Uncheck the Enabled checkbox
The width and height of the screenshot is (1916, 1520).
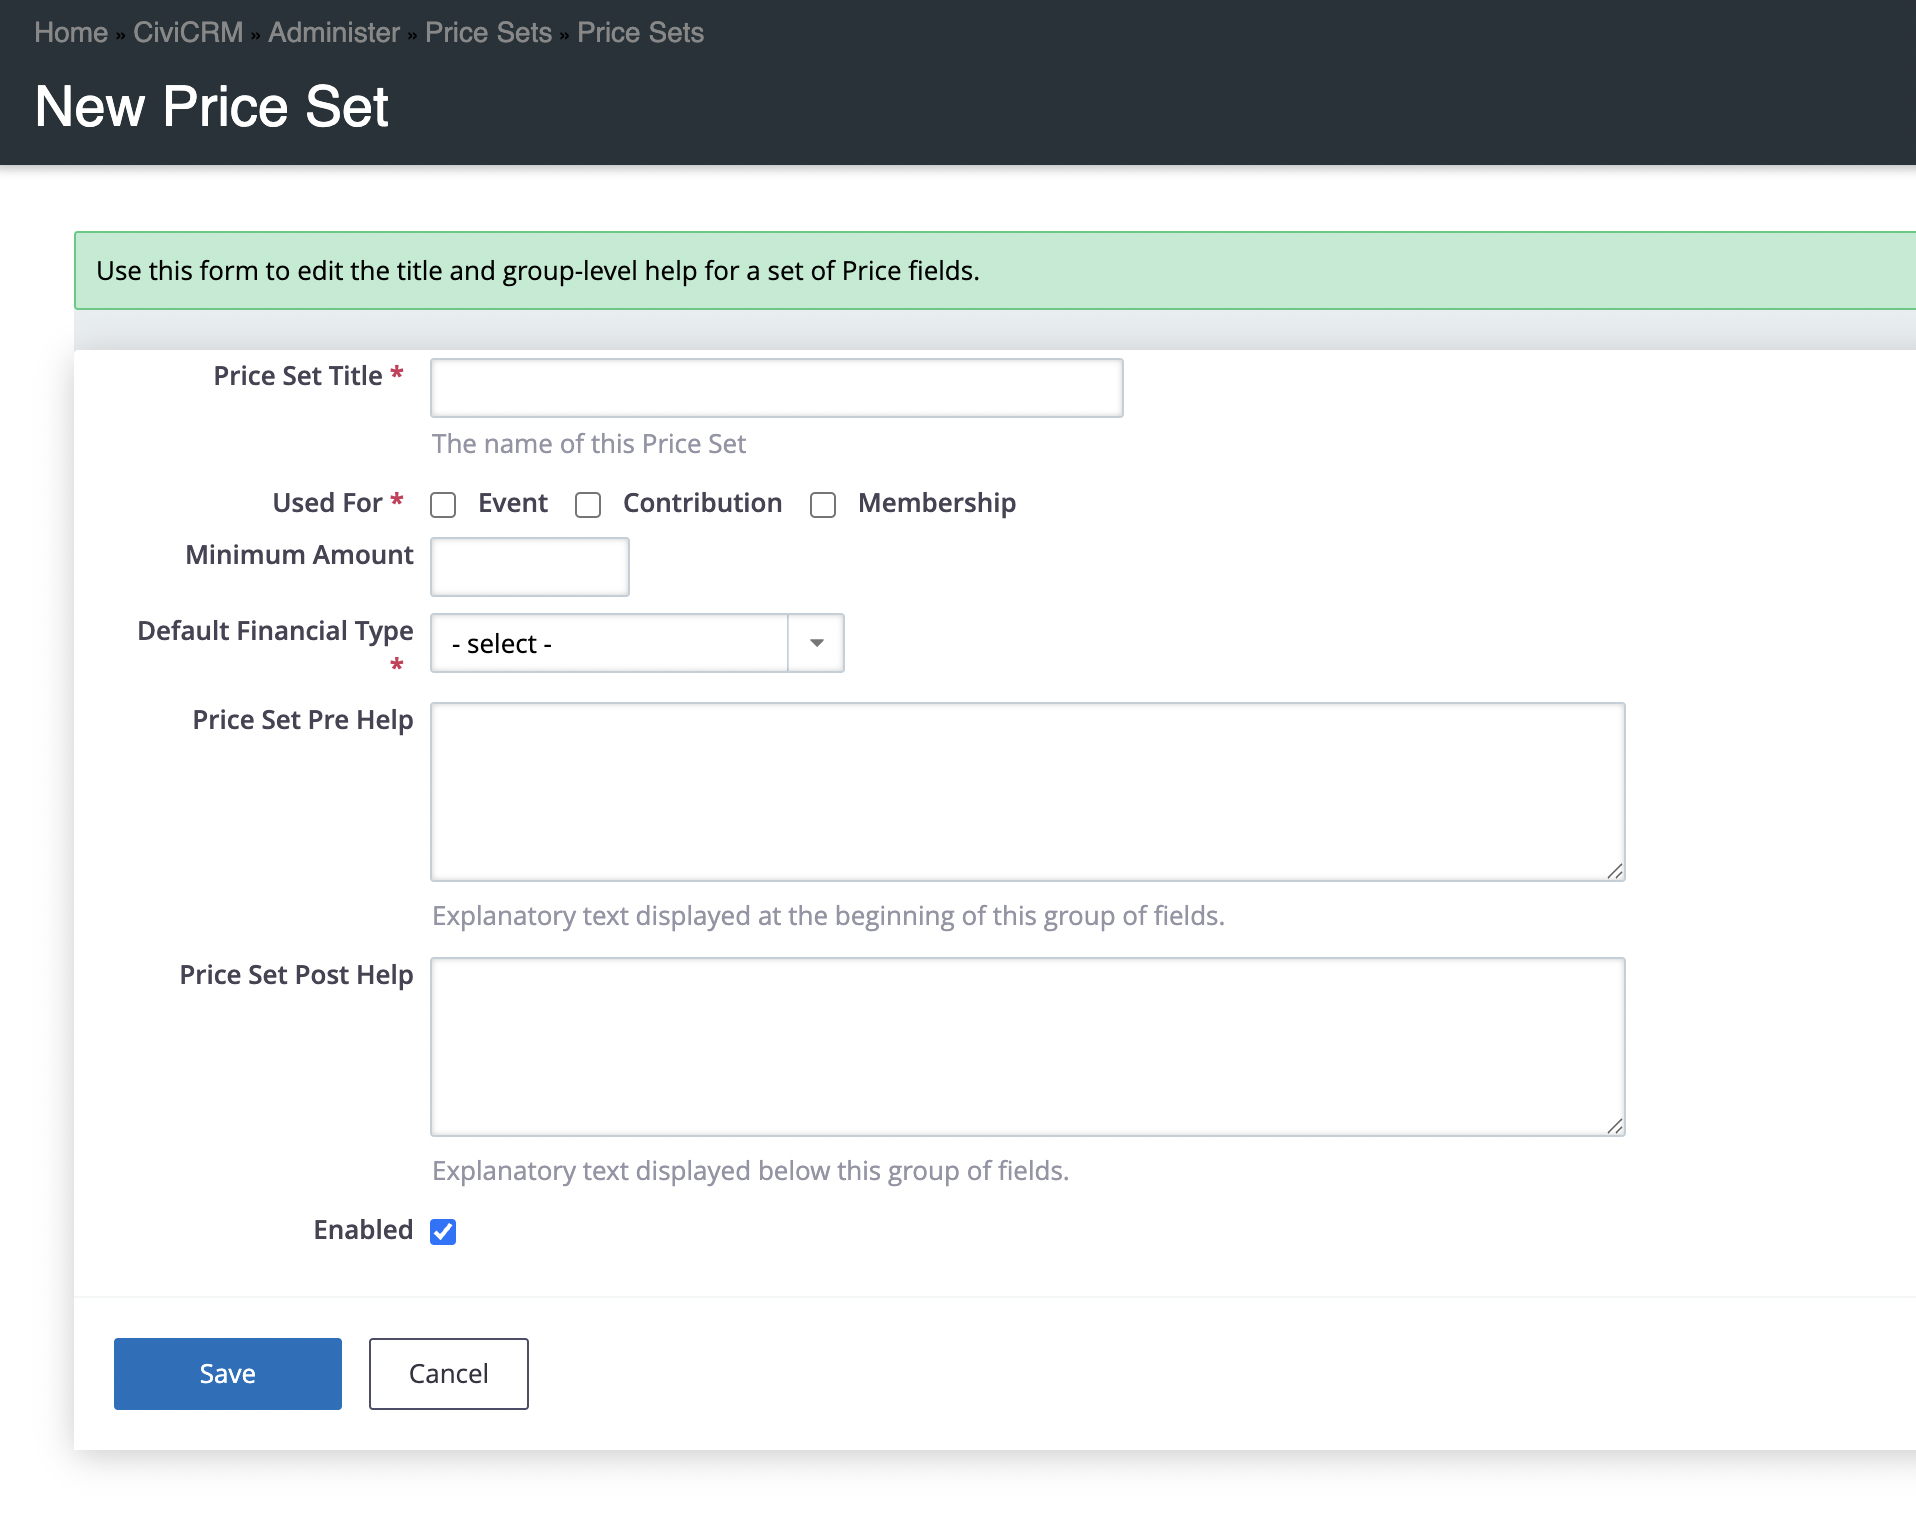tap(443, 1232)
